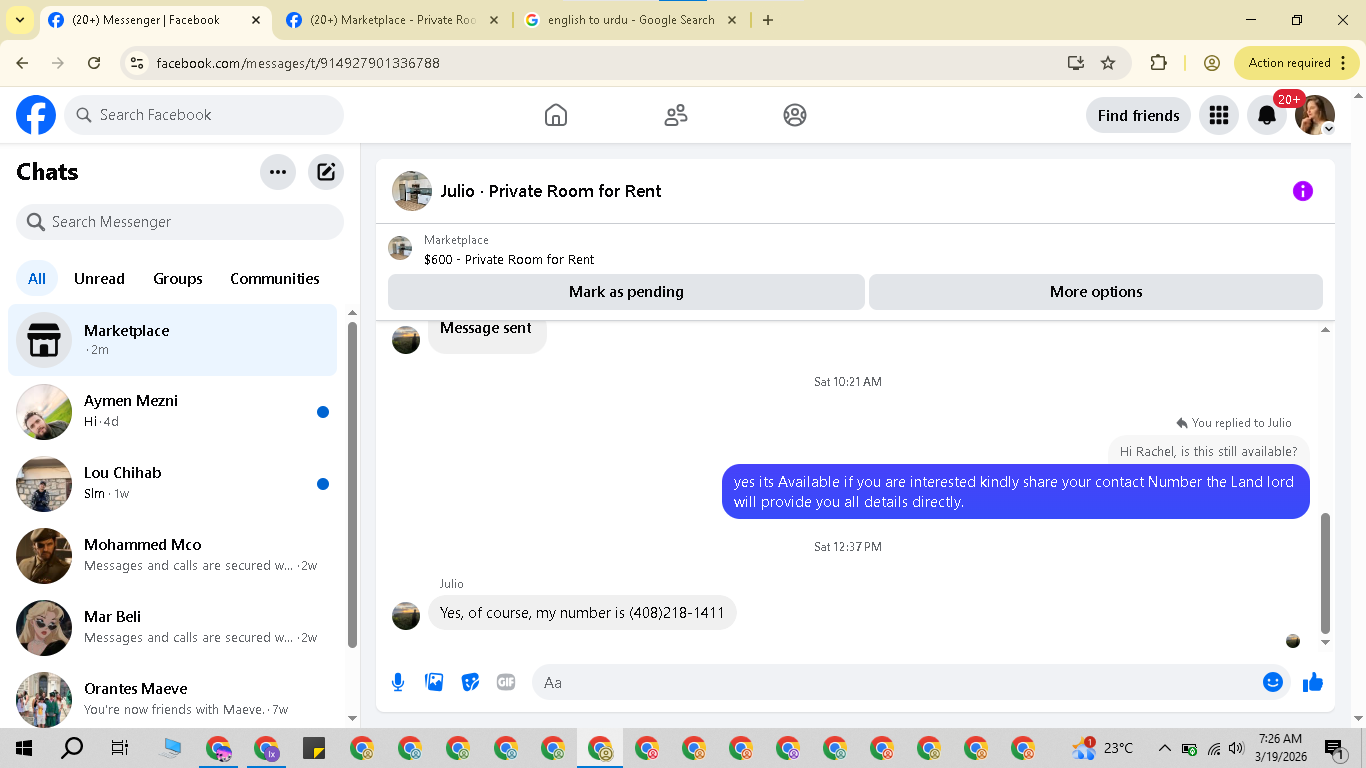
Task: Open the Windows notification center
Action: 1335,748
